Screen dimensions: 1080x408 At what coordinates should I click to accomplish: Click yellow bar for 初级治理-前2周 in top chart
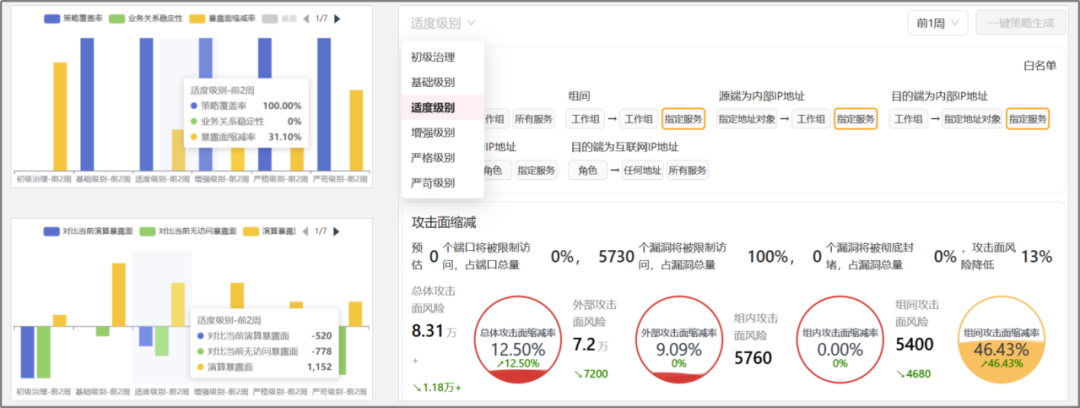(x=60, y=116)
